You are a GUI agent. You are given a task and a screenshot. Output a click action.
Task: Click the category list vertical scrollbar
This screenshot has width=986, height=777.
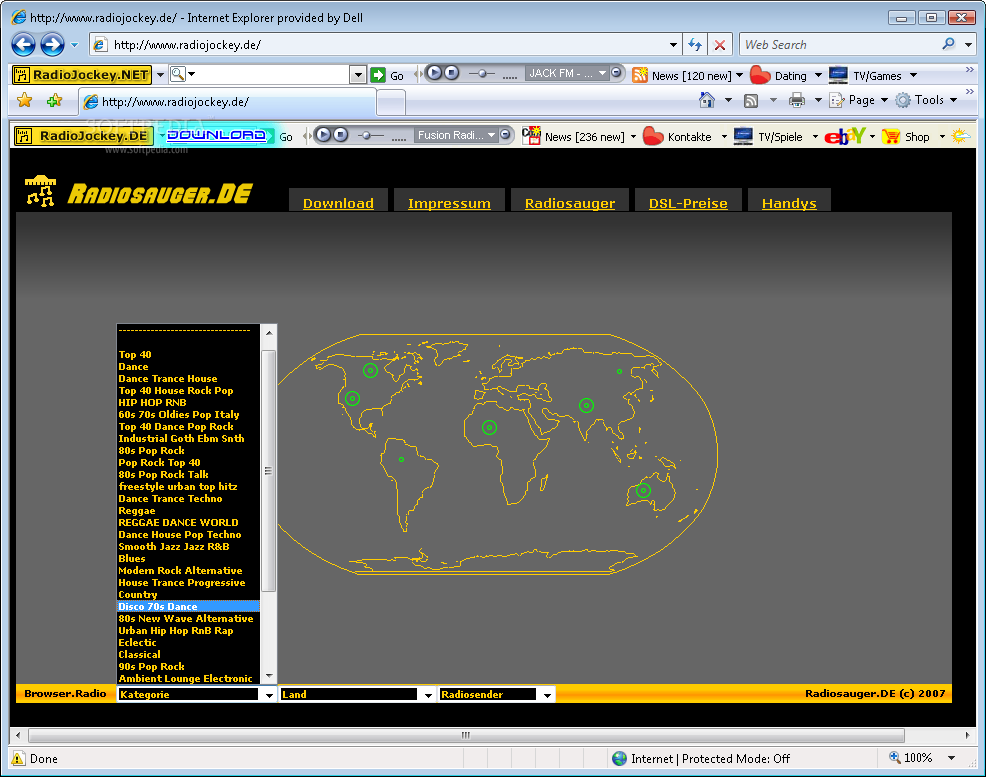coord(269,471)
